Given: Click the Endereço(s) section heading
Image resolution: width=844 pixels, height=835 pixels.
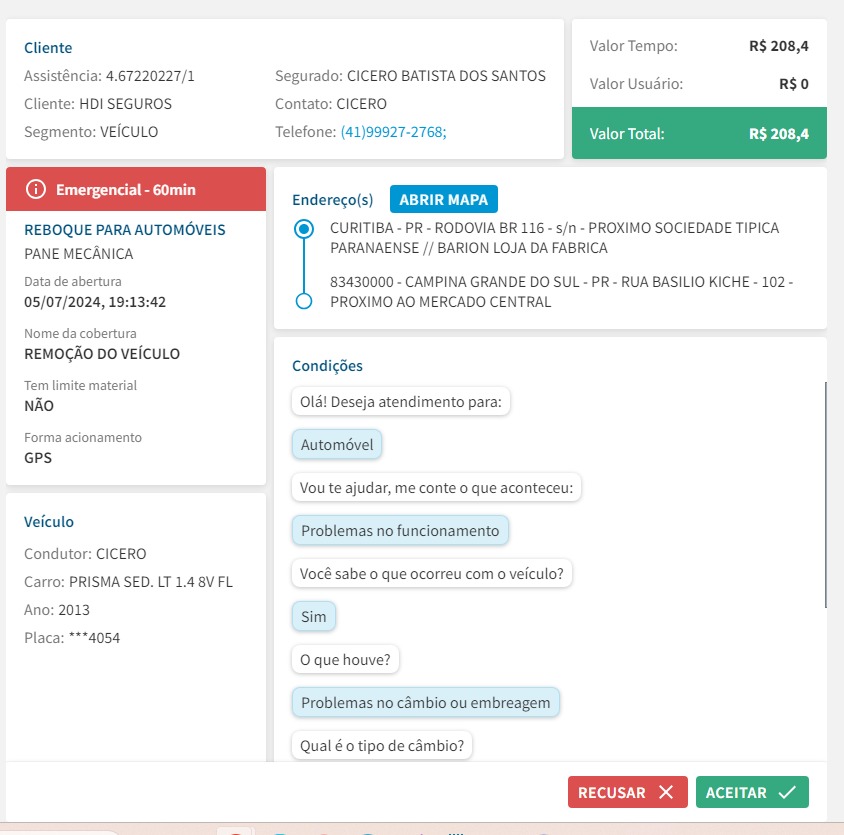Looking at the screenshot, I should [333, 200].
